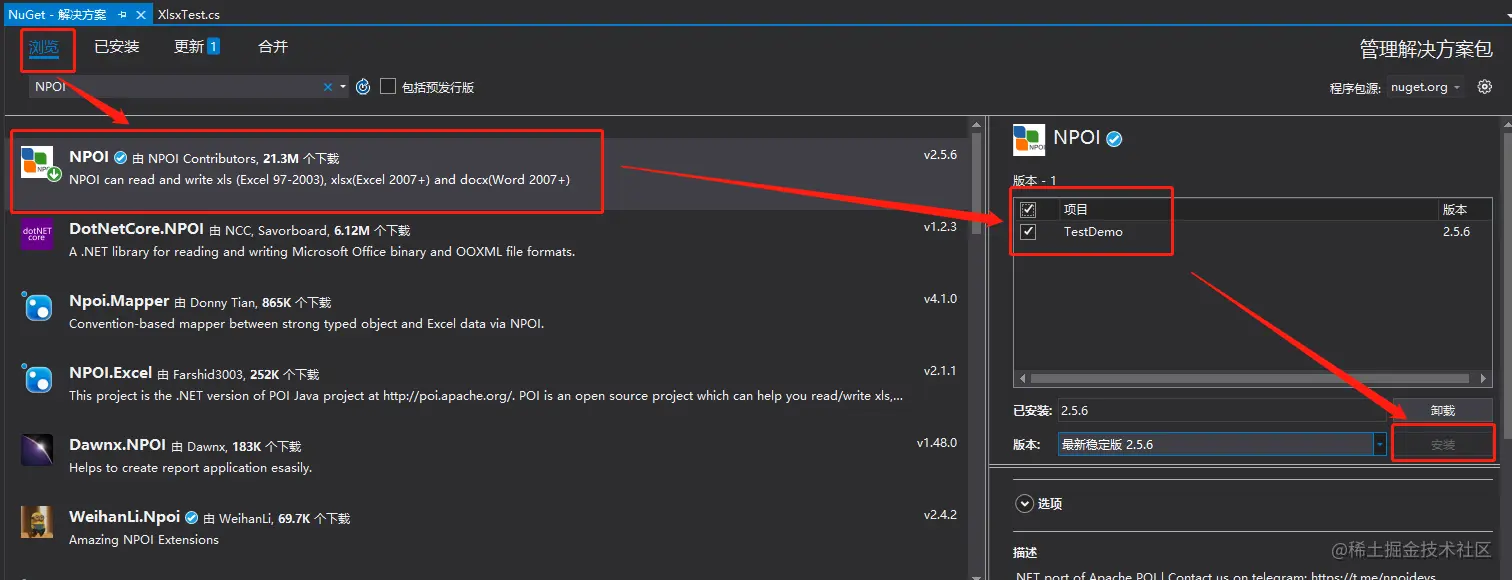Switch to the 合并 (Consolidate) tab
The width and height of the screenshot is (1512, 580).
click(x=273, y=47)
